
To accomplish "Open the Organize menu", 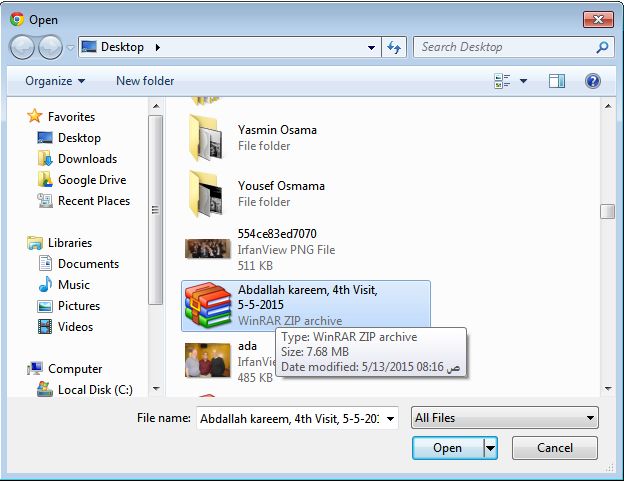I will click(x=55, y=81).
